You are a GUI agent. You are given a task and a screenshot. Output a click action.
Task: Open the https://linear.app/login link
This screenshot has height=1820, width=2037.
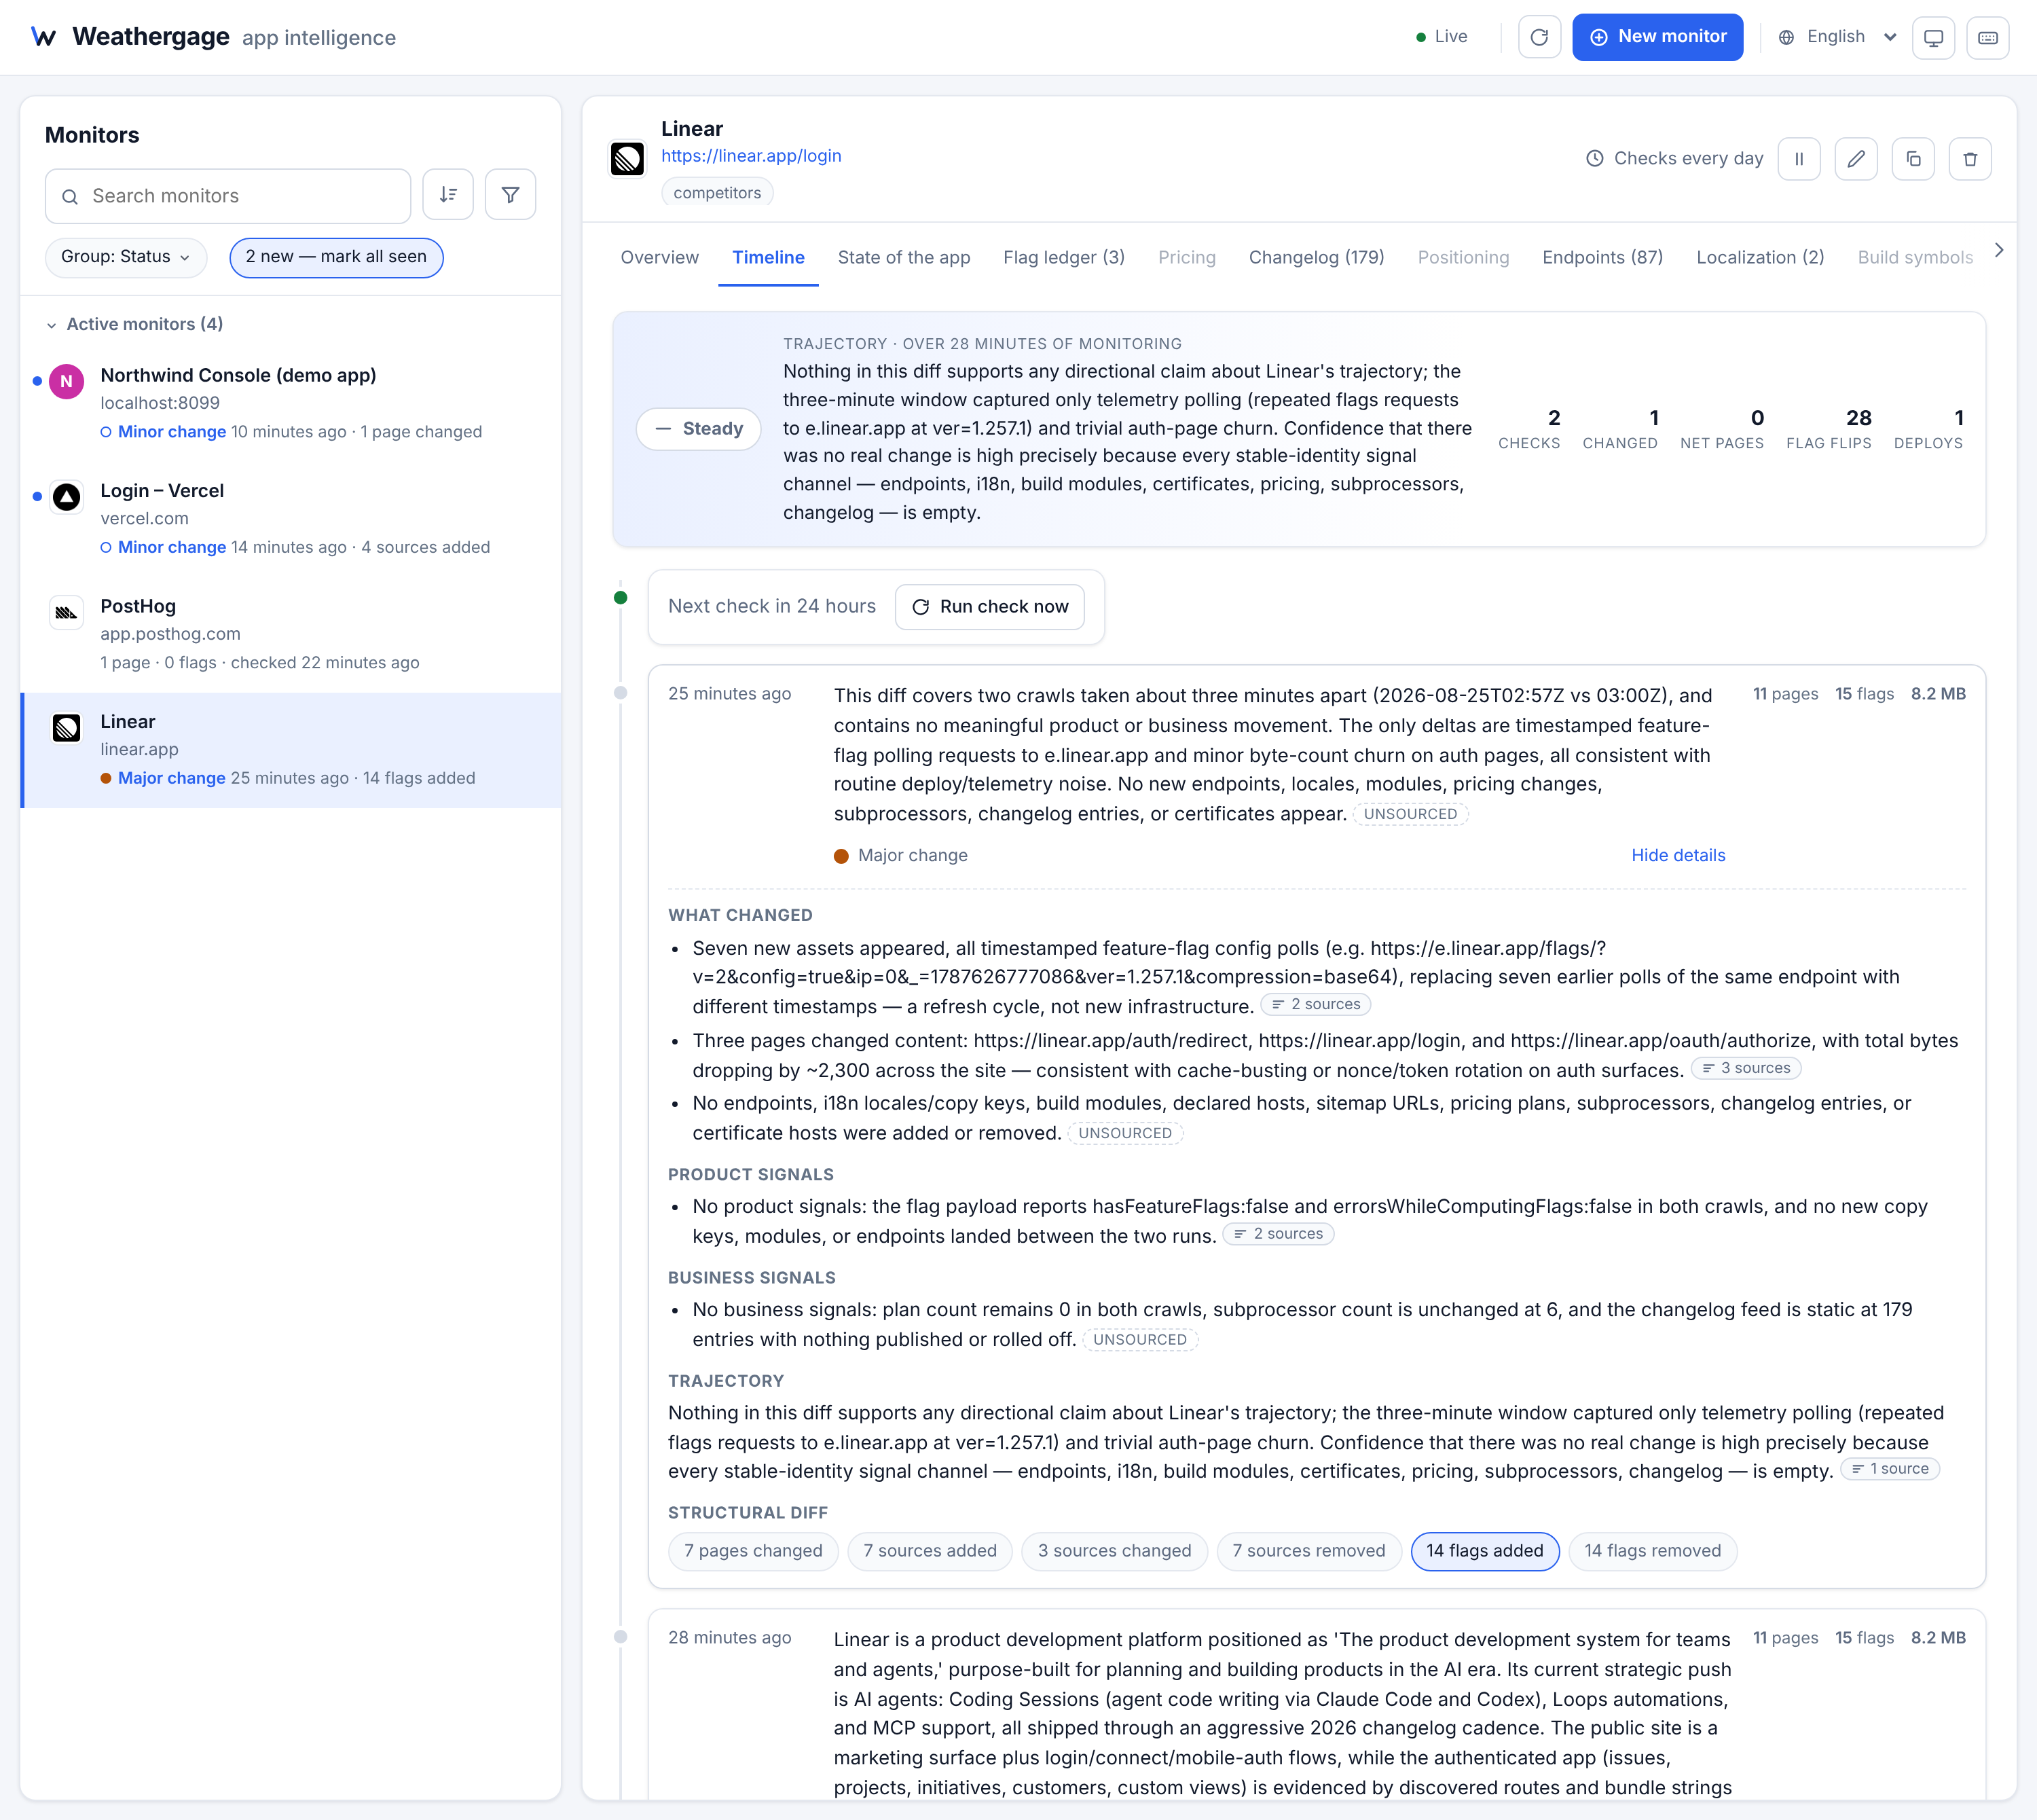751,156
